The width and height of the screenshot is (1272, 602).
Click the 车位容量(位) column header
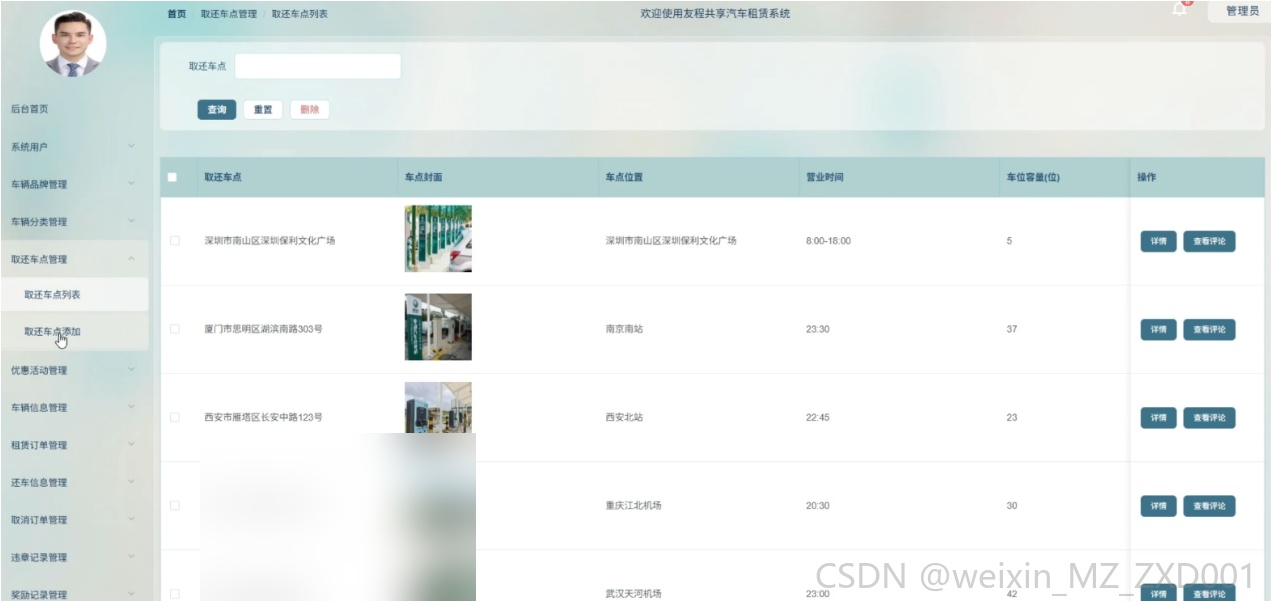tap(1033, 177)
